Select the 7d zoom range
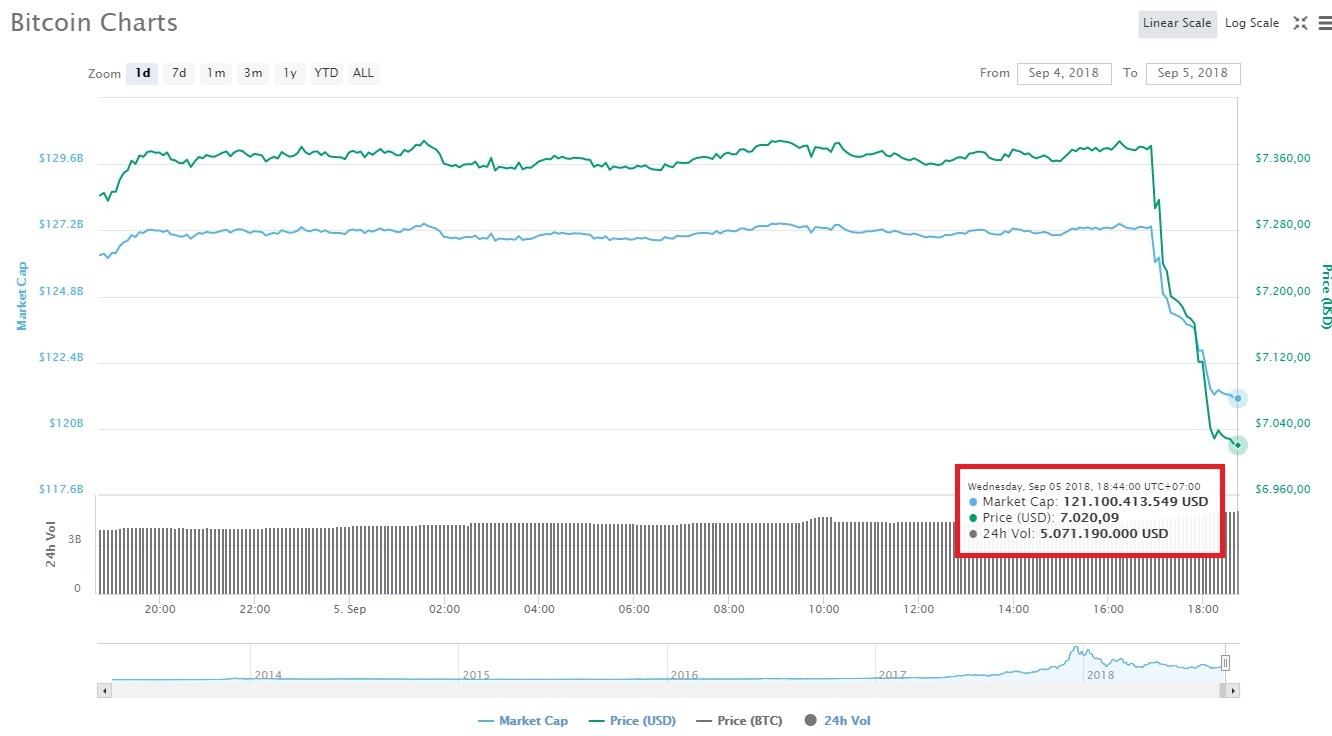This screenshot has height=736, width=1332. (x=179, y=73)
